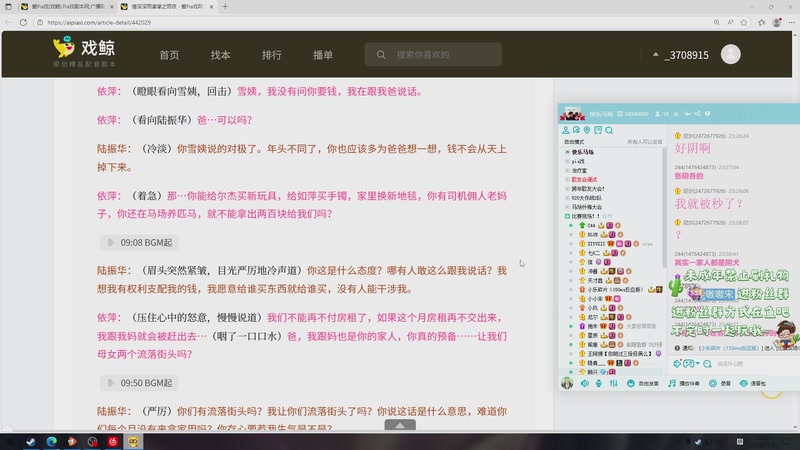The height and width of the screenshot is (450, 800).
Task: Click the active yellow app taskbar icon
Action: [133, 441]
